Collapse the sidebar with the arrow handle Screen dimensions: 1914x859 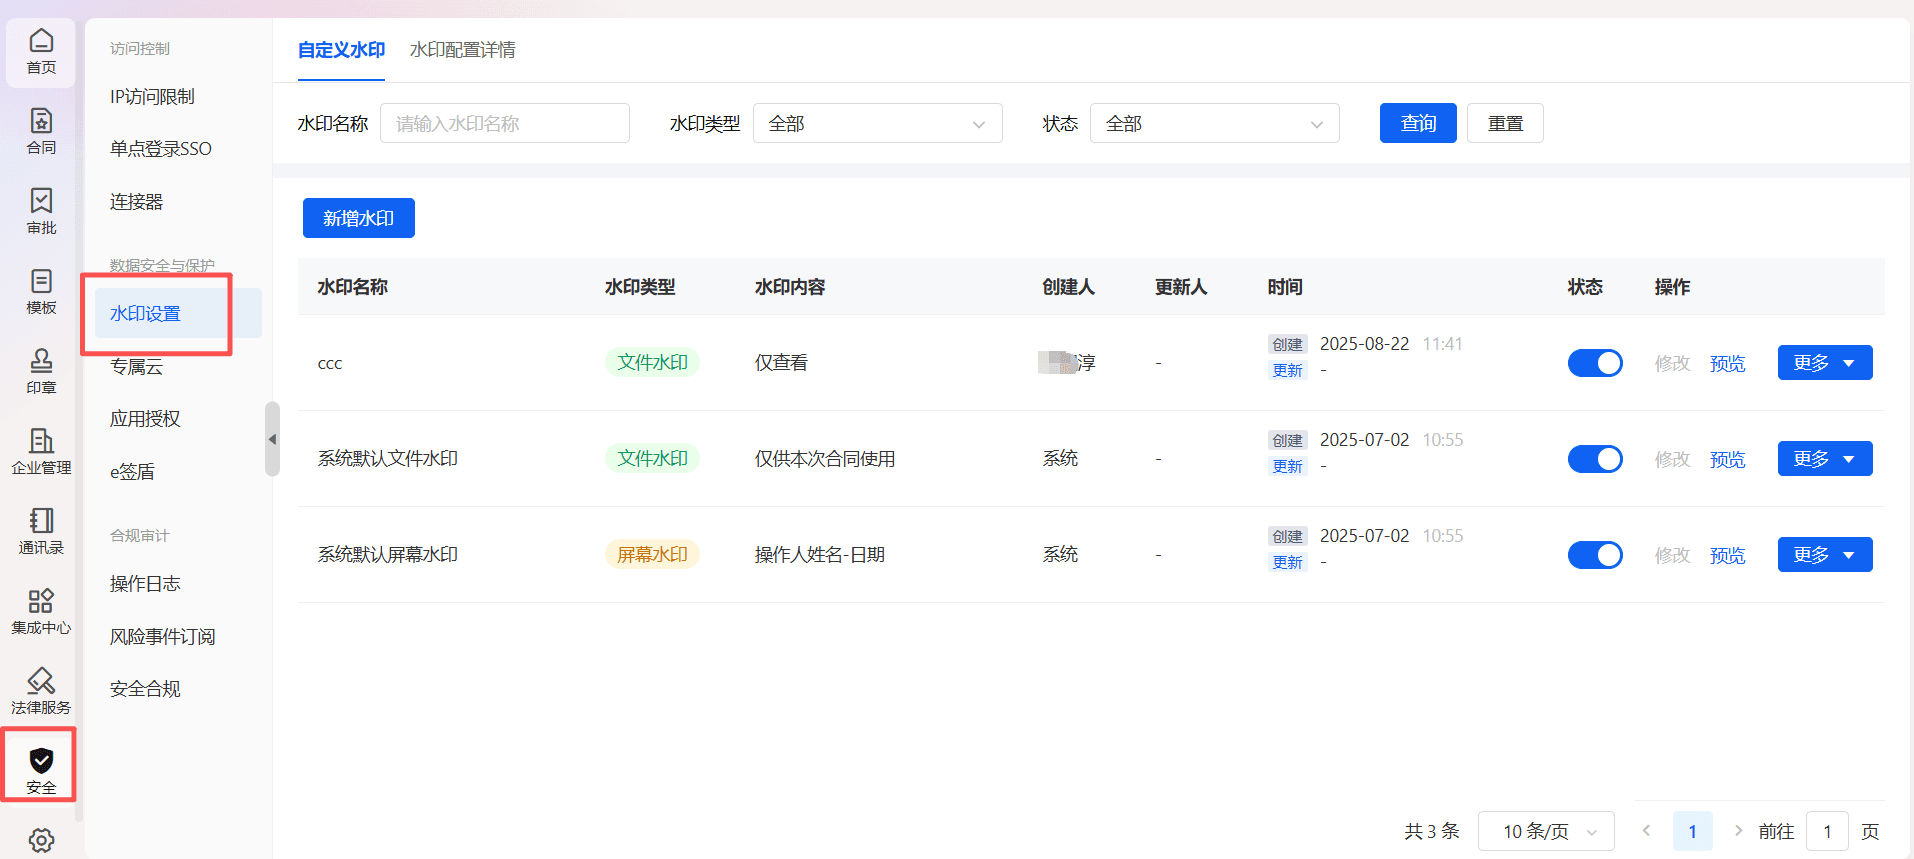[x=272, y=439]
